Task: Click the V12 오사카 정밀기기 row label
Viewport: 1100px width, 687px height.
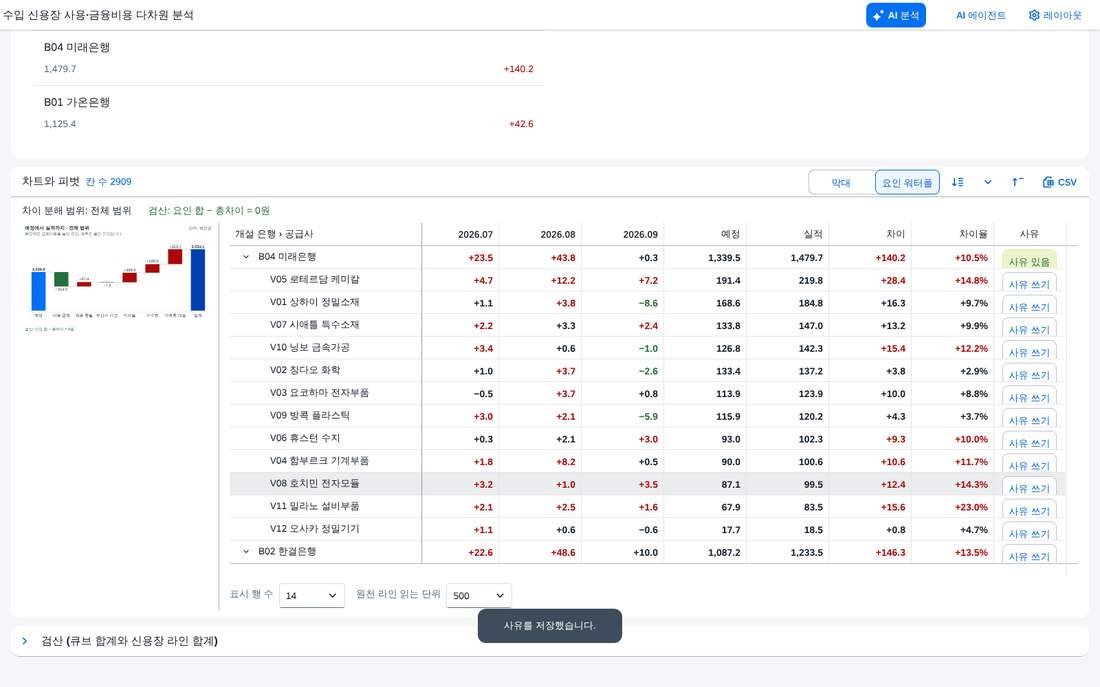Action: coord(314,528)
